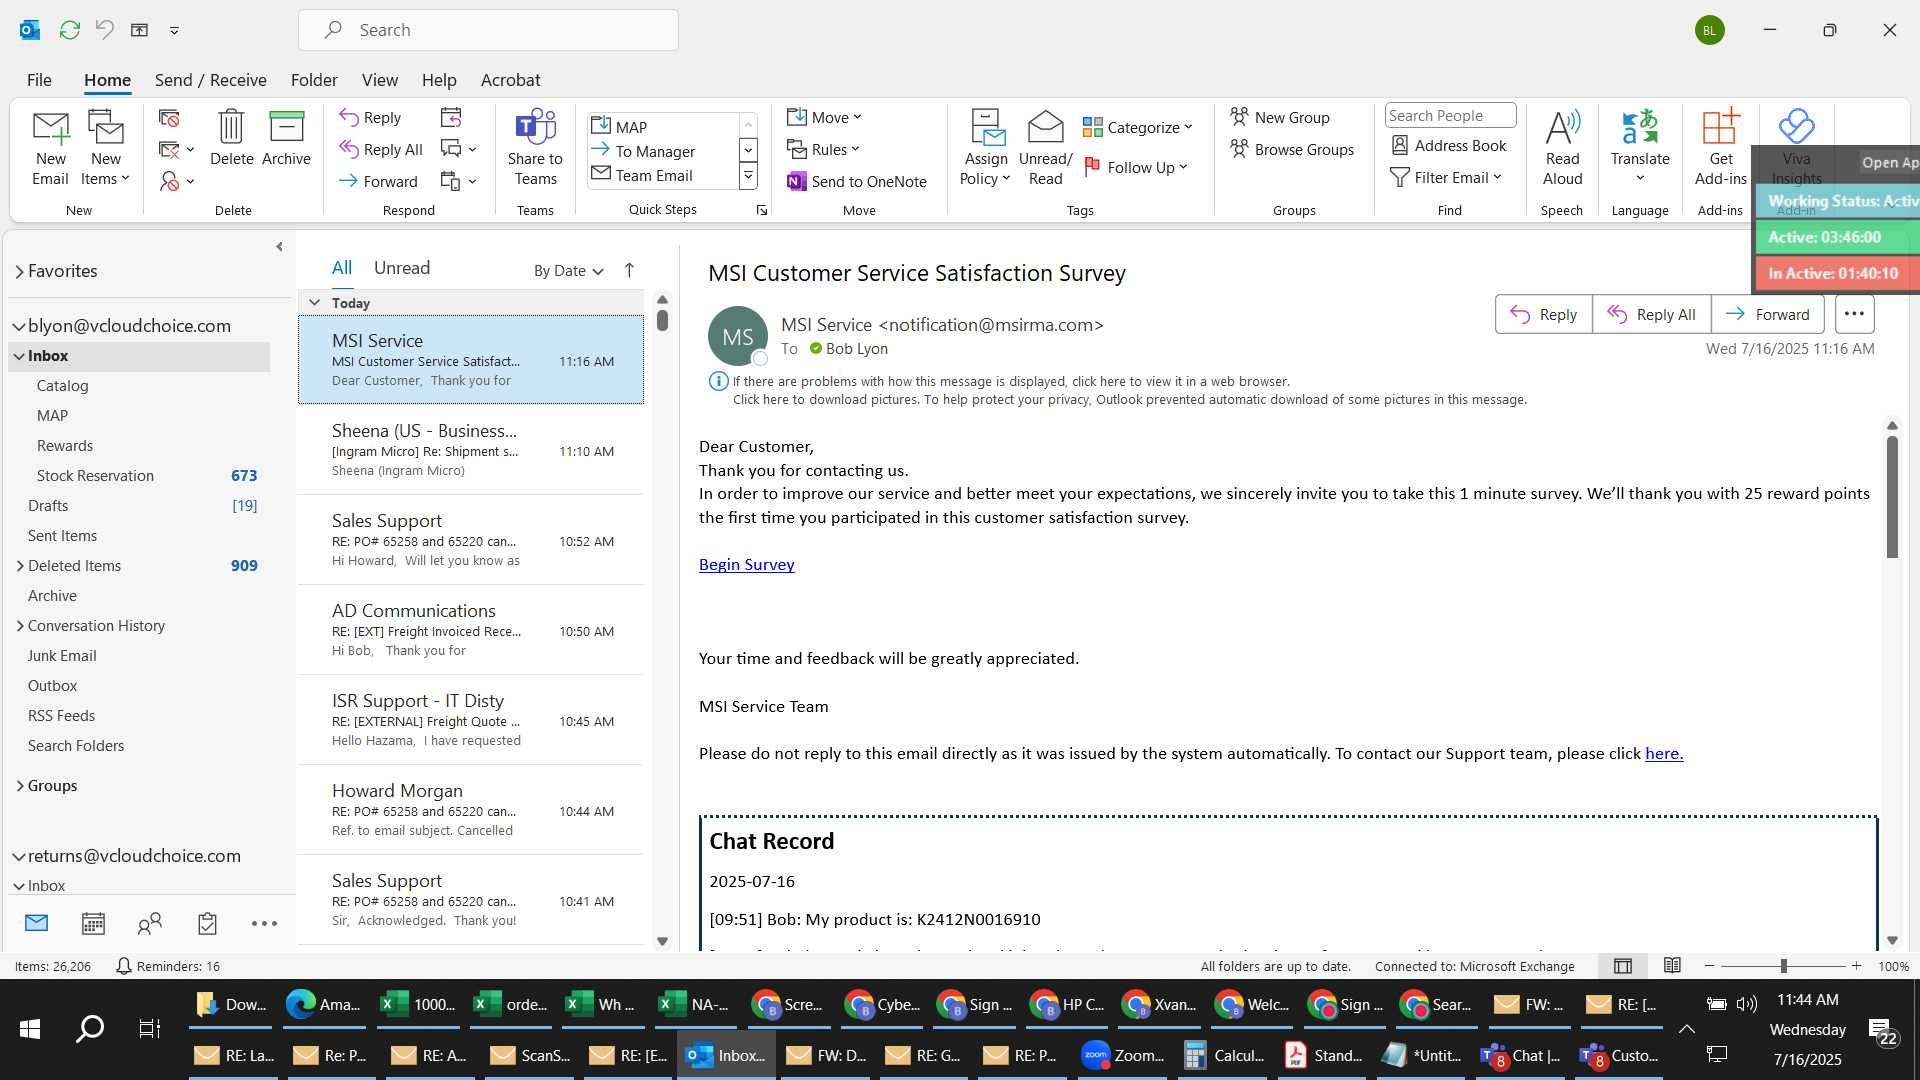Switch to Send / Receive tab
The width and height of the screenshot is (1920, 1080).
pos(210,80)
